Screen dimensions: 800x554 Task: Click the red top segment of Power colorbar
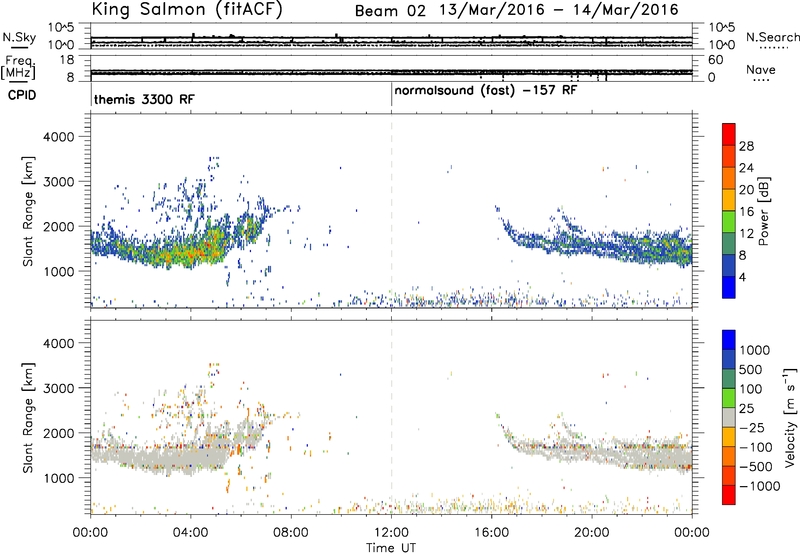729,134
